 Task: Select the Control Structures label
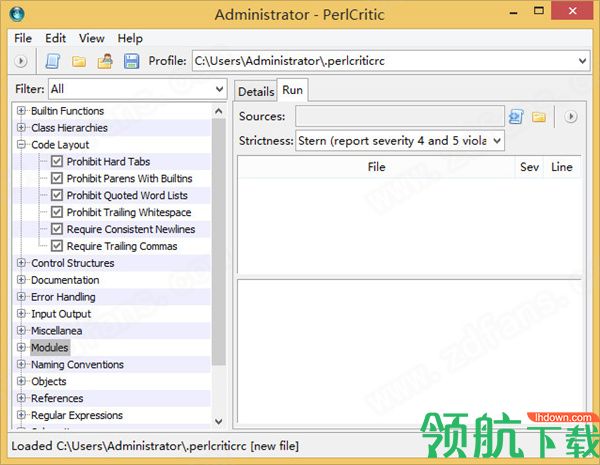tap(73, 263)
